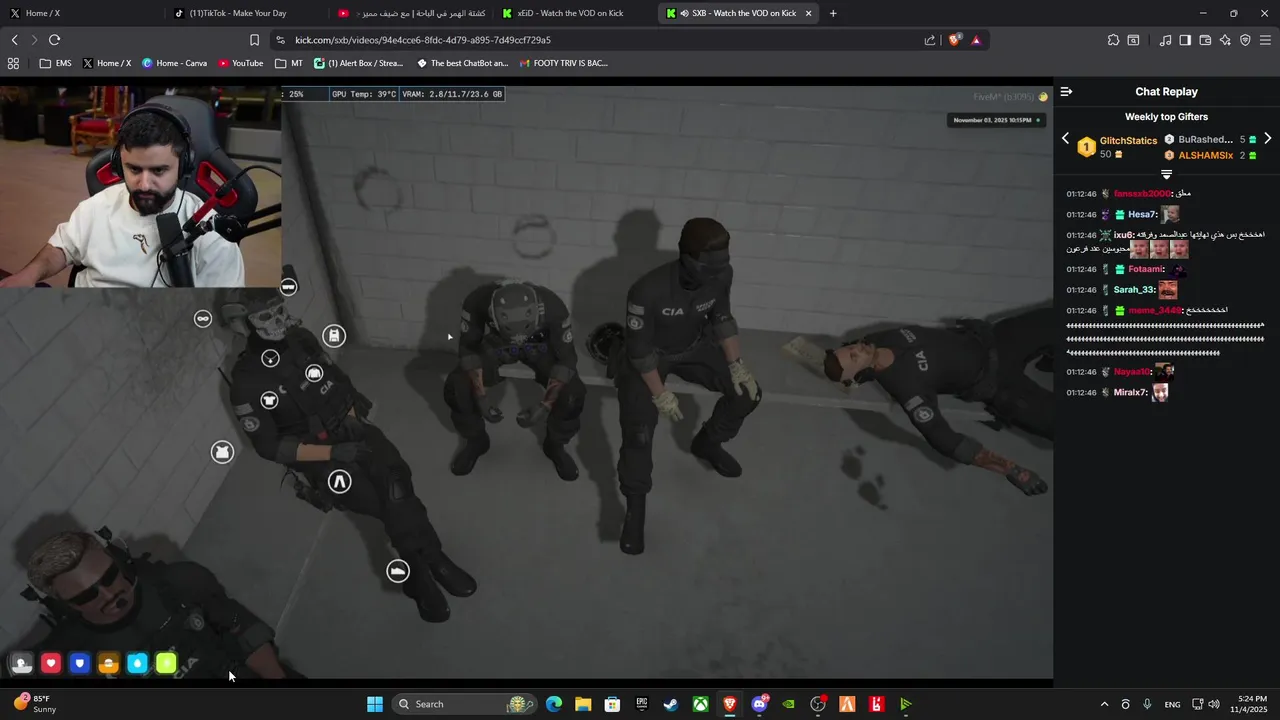Open the Brave Wallet icon

pyautogui.click(x=1205, y=40)
